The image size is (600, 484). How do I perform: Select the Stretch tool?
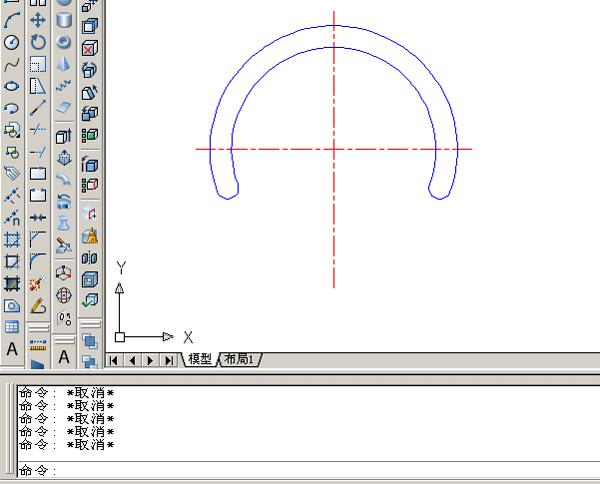click(38, 86)
